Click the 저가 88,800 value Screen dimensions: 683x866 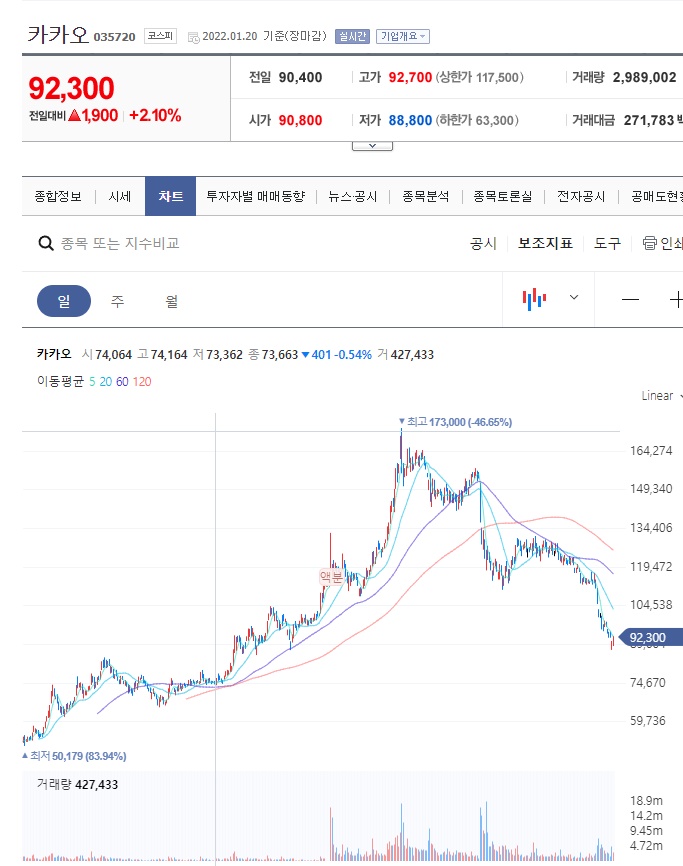410,120
